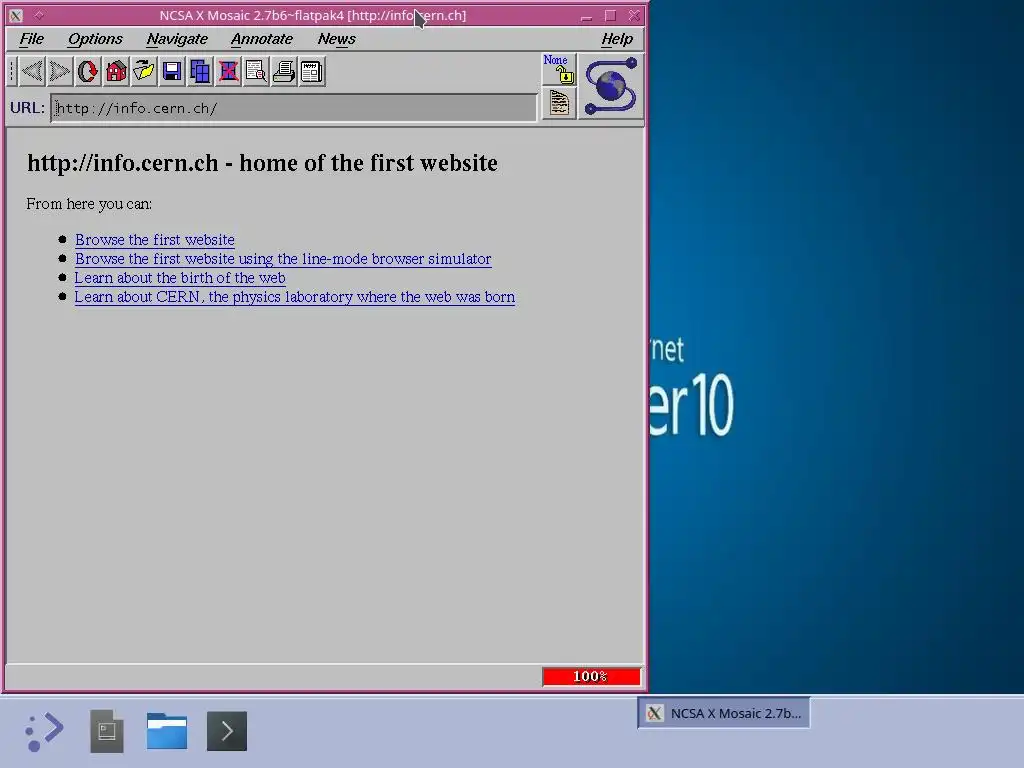Click the Mosaic globe logo
This screenshot has width=1024, height=768.
click(611, 86)
